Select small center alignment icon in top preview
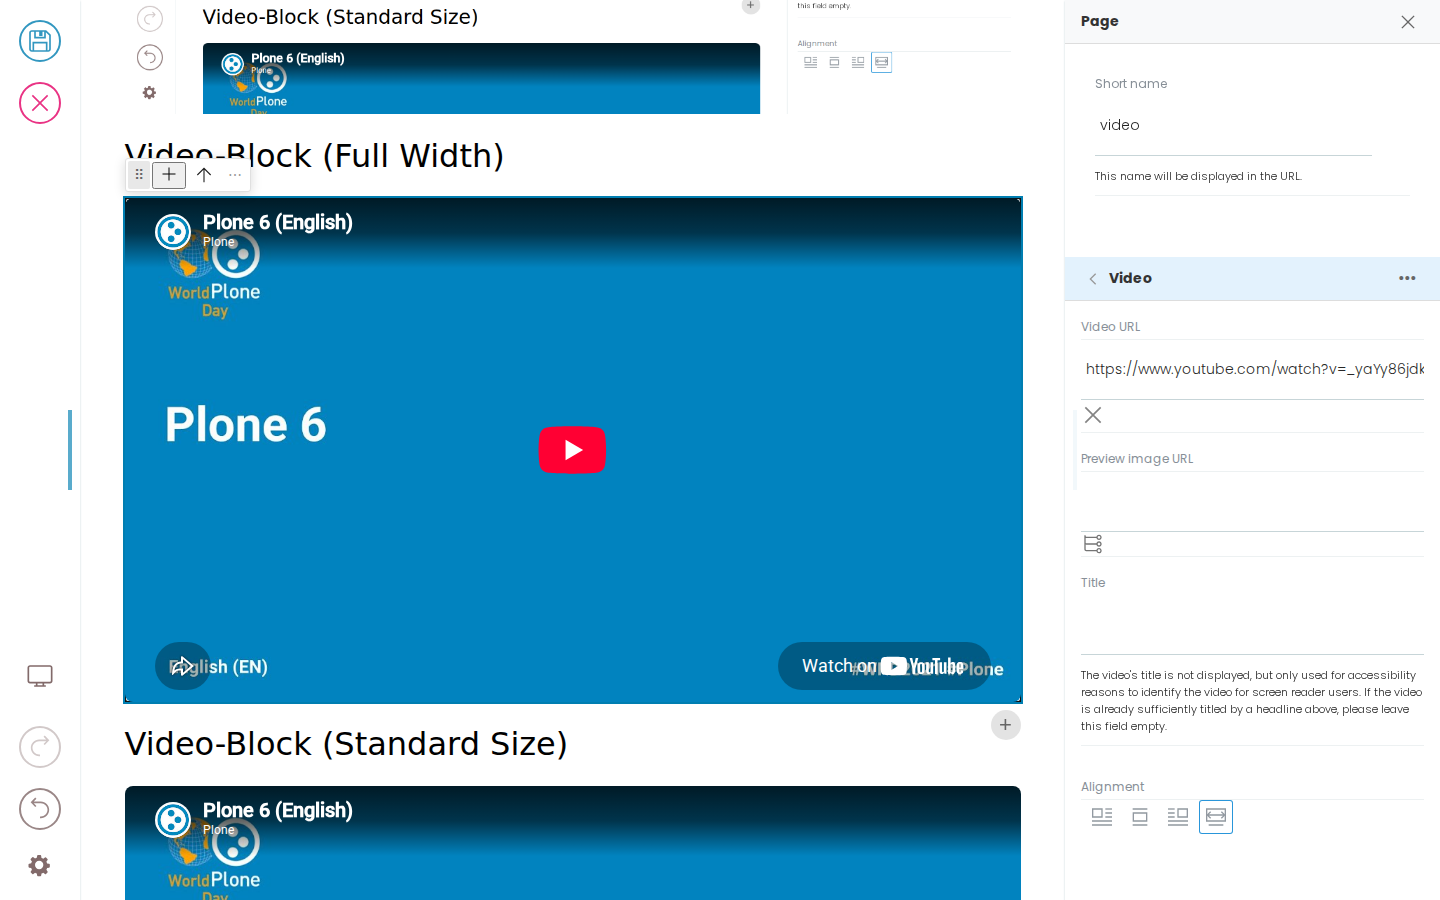Viewport: 1440px width, 900px height. click(x=835, y=62)
